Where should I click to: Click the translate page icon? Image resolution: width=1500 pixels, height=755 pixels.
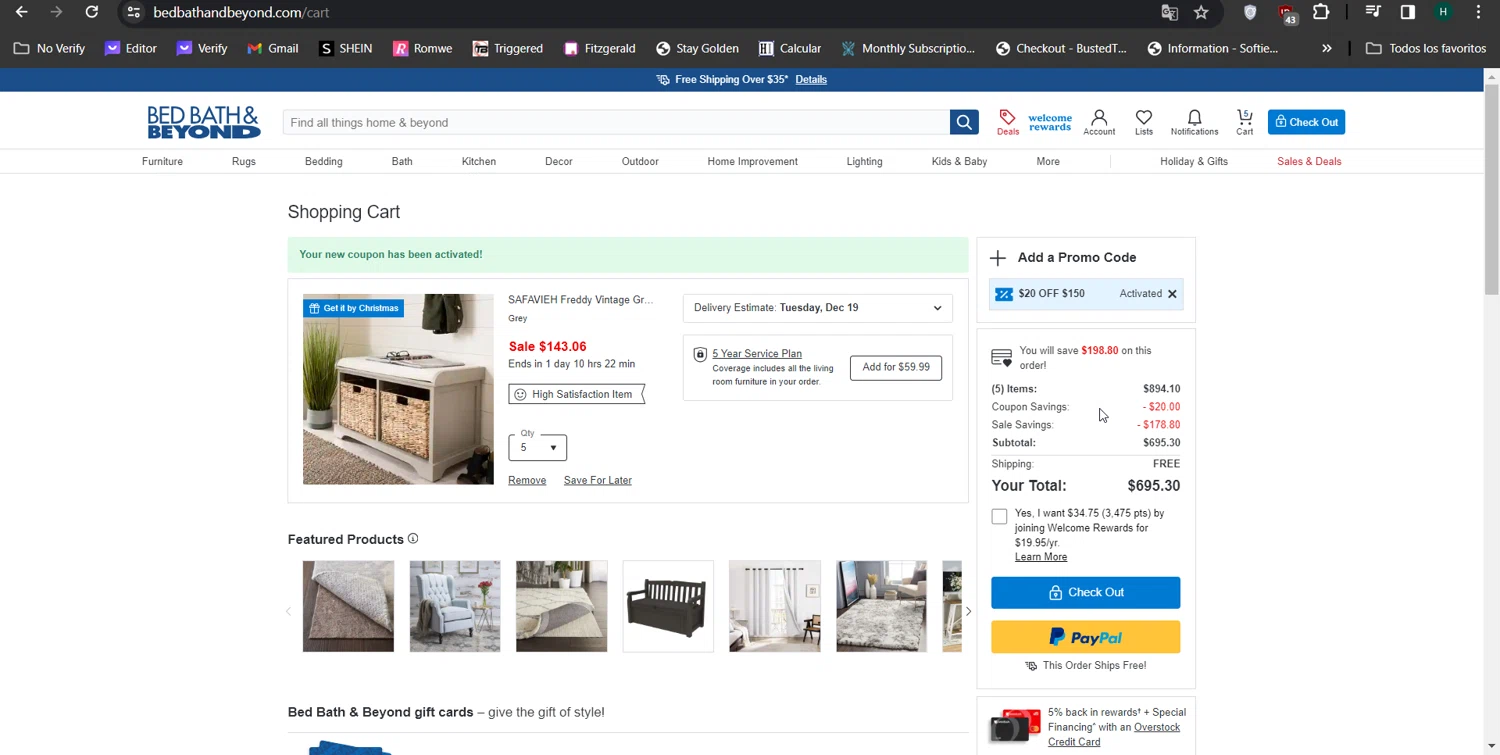pyautogui.click(x=1169, y=12)
